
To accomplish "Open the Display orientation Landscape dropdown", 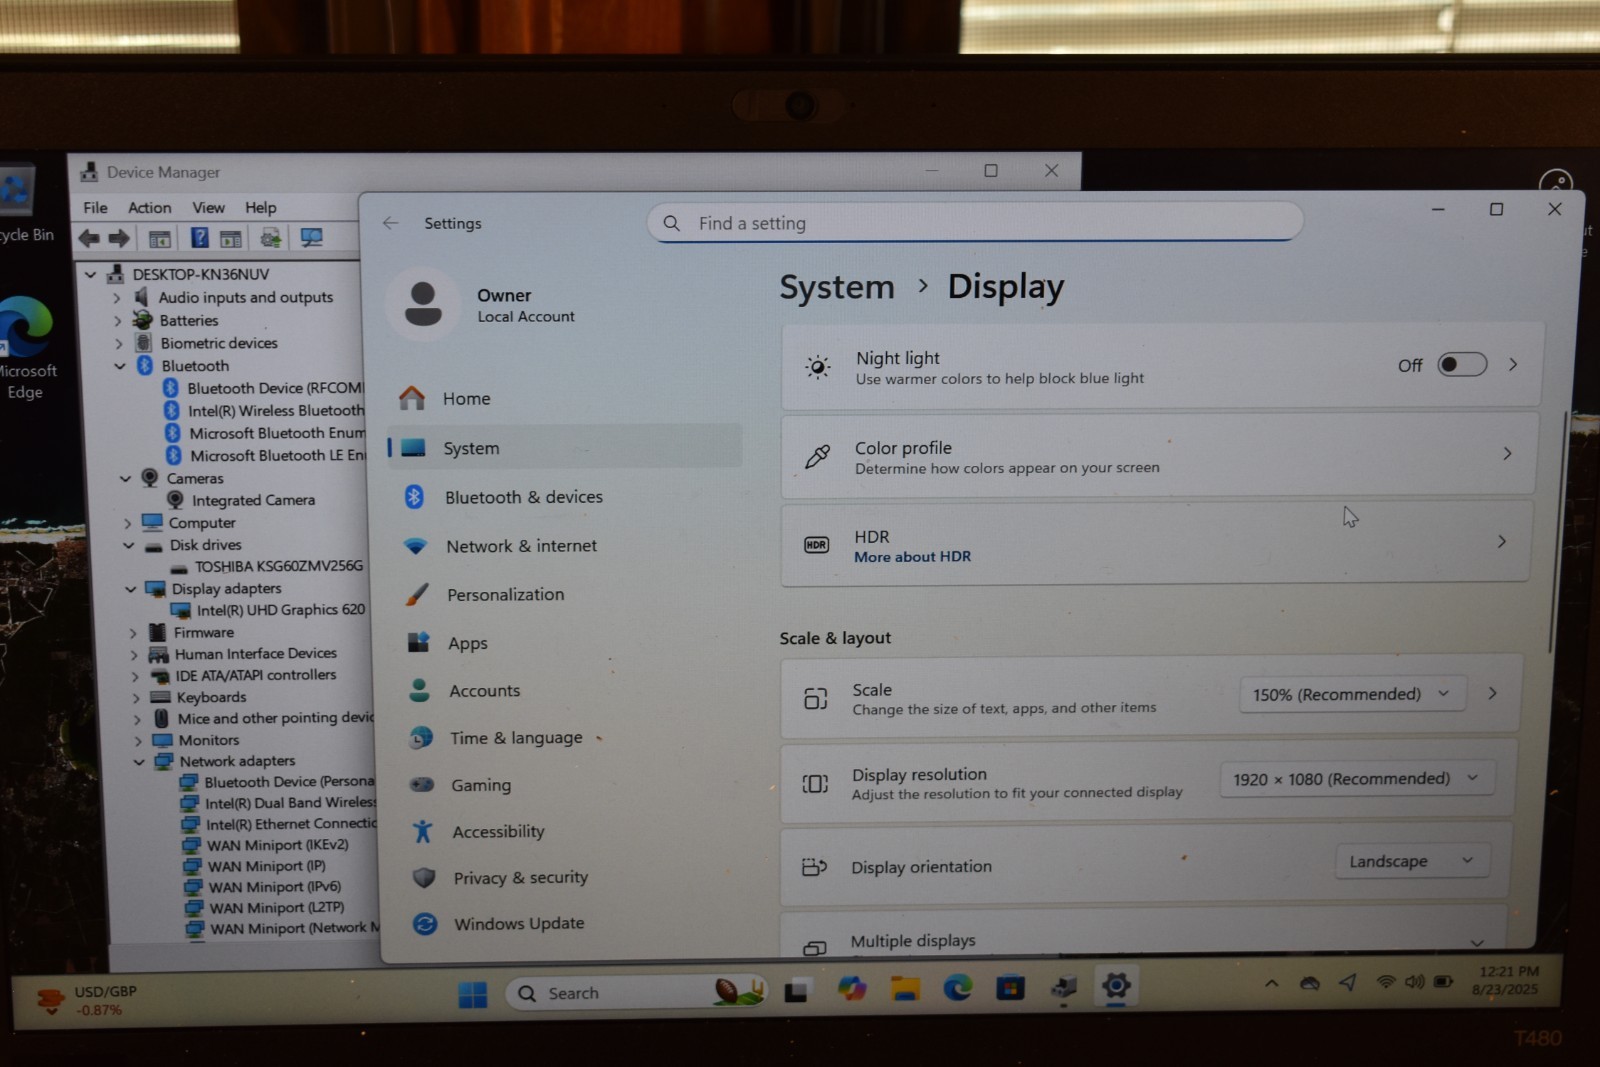I will 1412,861.
